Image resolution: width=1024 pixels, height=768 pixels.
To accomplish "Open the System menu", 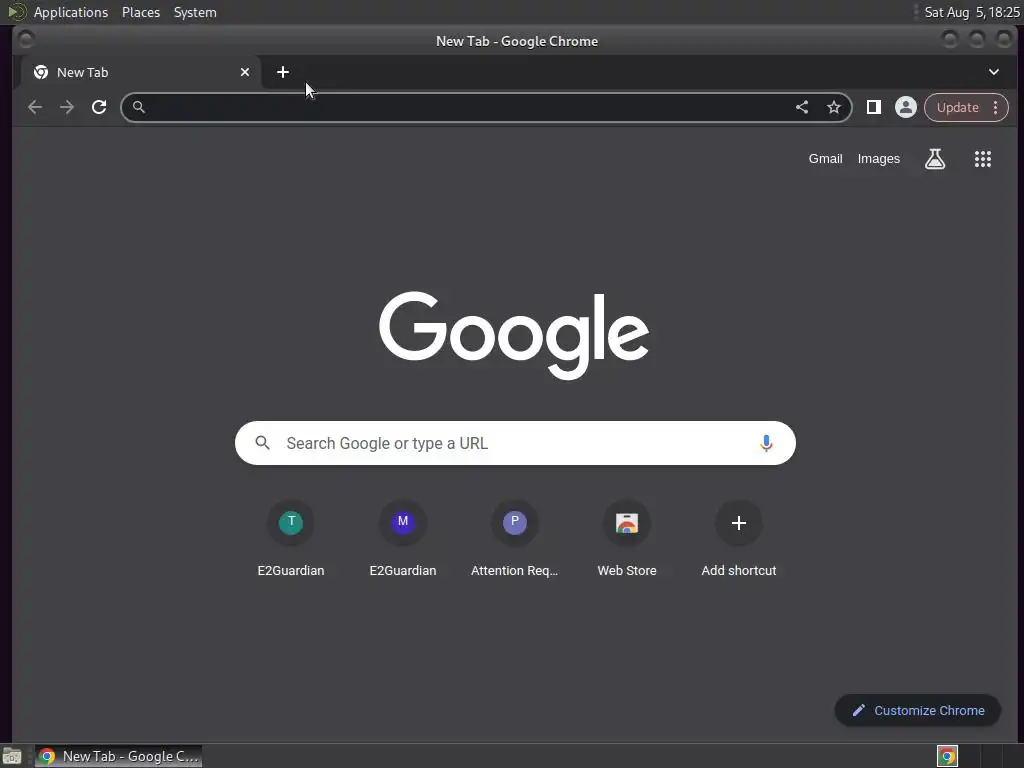I will pyautogui.click(x=195, y=12).
